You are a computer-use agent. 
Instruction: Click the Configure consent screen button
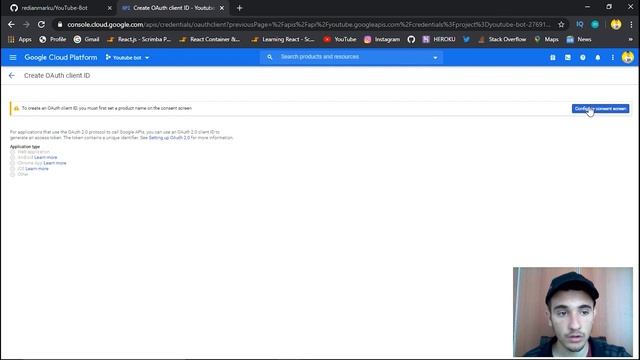pyautogui.click(x=600, y=109)
